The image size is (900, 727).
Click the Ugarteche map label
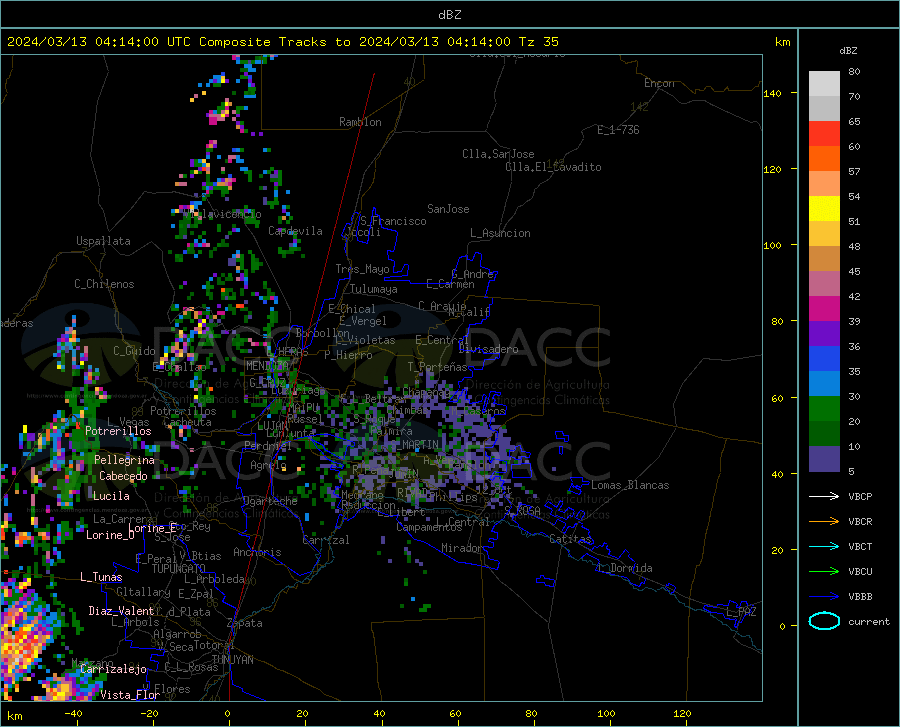click(x=270, y=501)
